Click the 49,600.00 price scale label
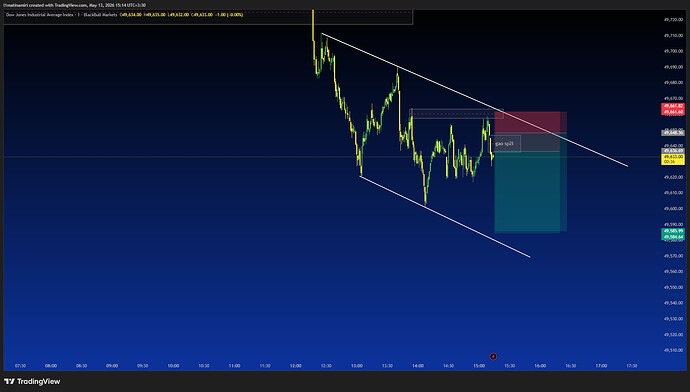This screenshot has width=690, height=392. [673, 209]
